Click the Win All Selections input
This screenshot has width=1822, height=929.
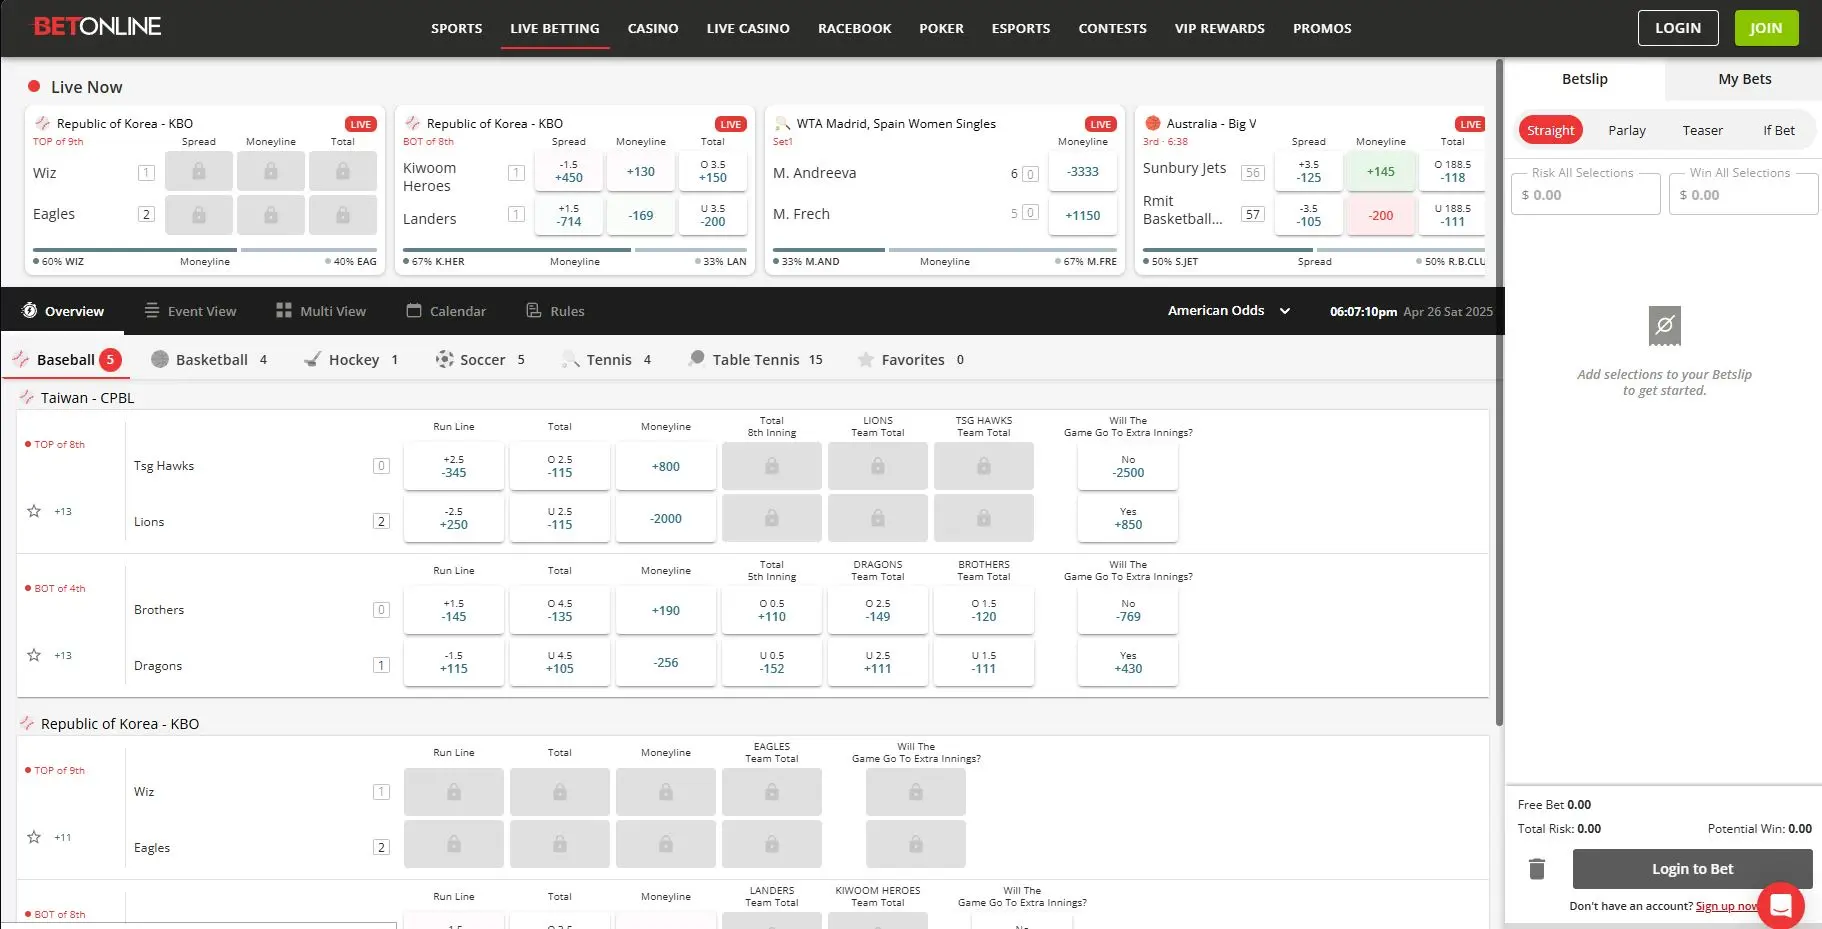[x=1744, y=195]
